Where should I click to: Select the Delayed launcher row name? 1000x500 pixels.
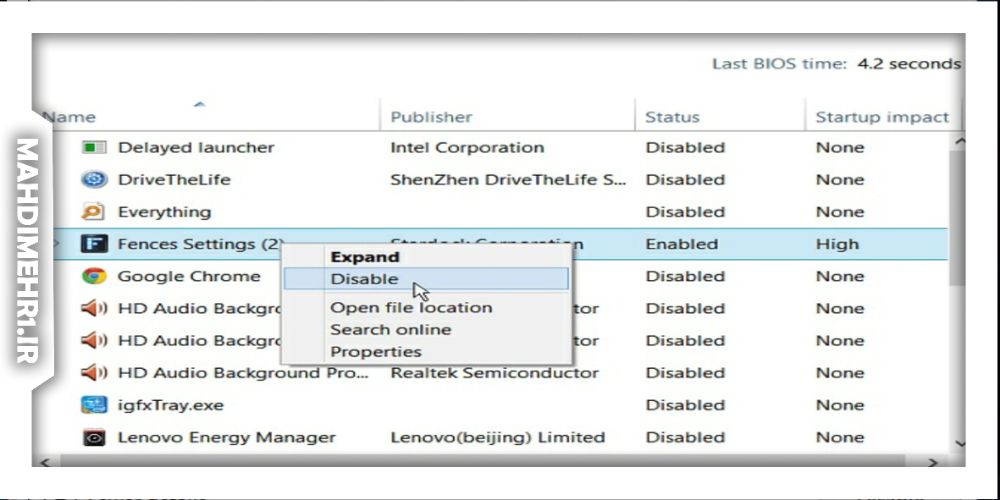point(196,147)
